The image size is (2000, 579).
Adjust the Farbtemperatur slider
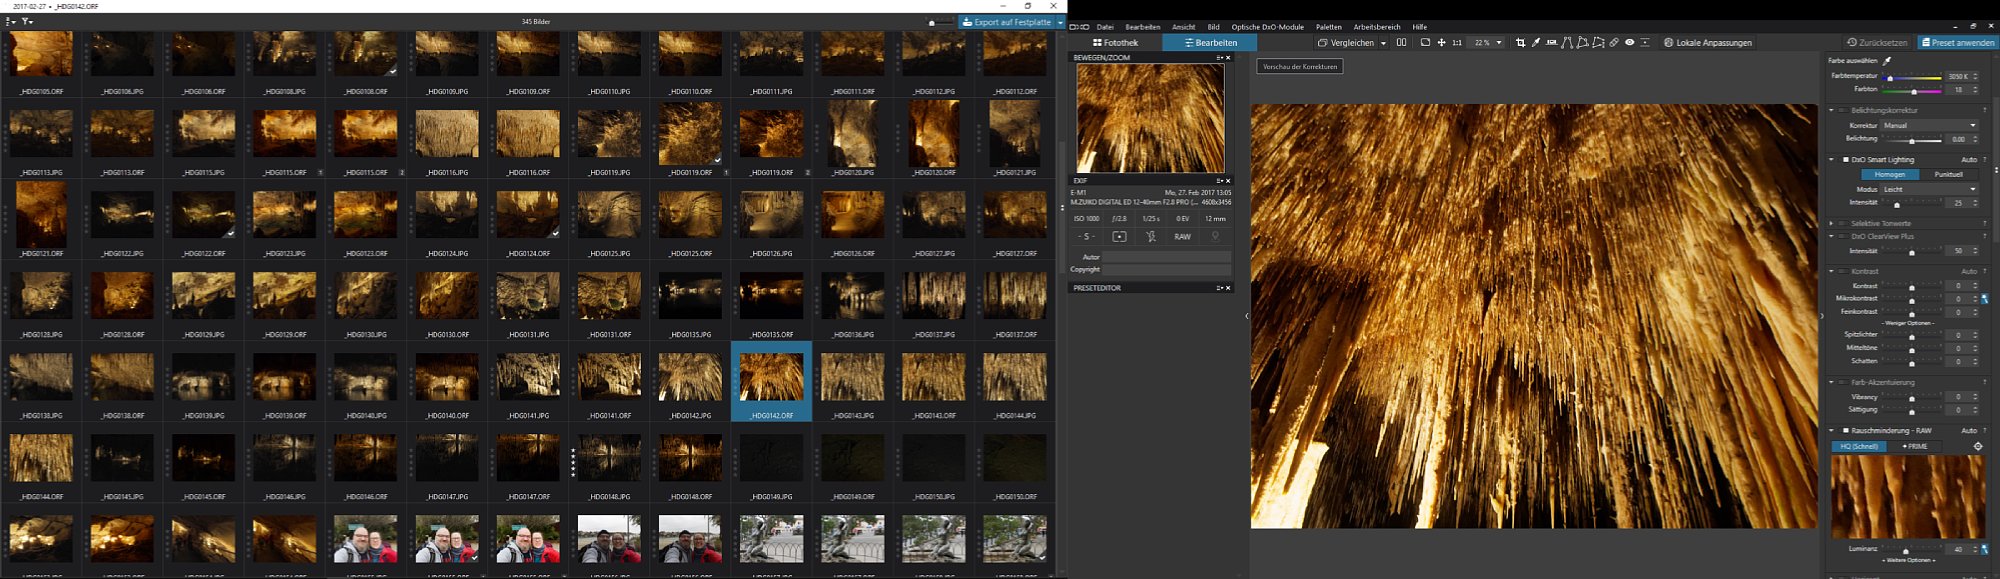point(1912,77)
